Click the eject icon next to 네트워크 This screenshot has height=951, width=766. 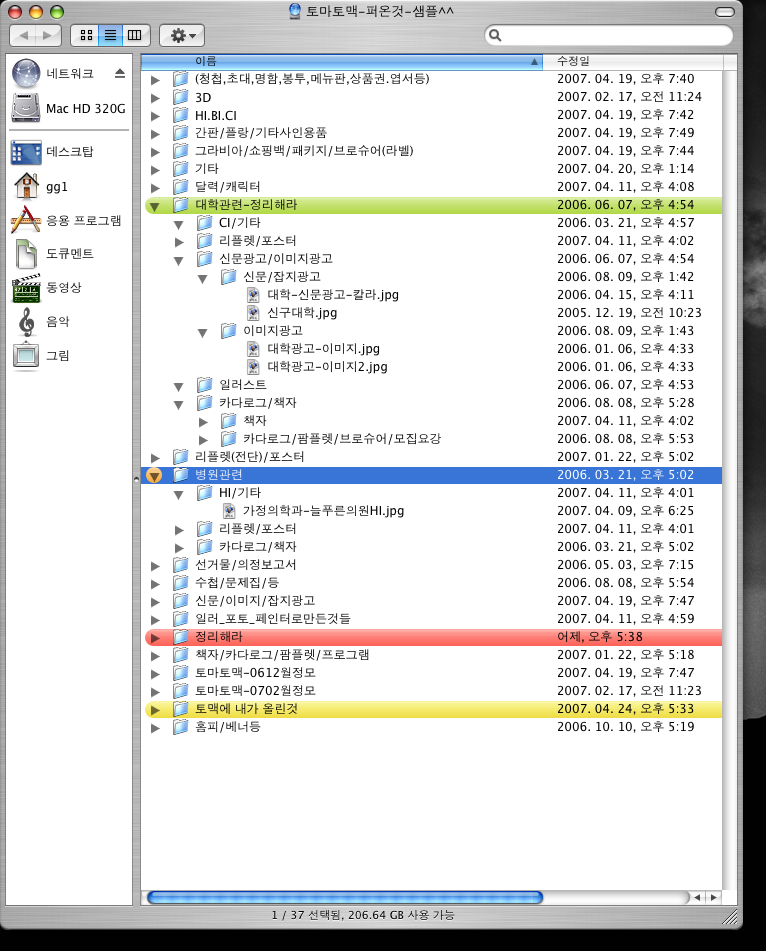click(120, 73)
